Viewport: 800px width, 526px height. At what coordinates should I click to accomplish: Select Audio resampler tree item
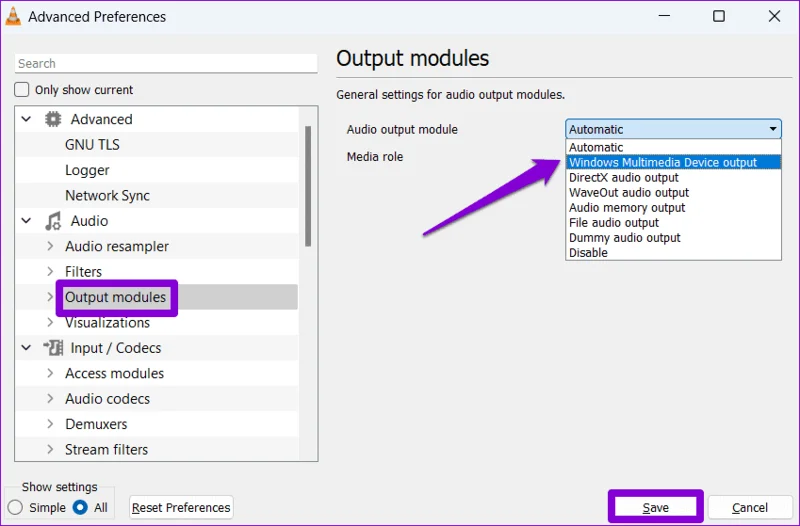tap(117, 246)
